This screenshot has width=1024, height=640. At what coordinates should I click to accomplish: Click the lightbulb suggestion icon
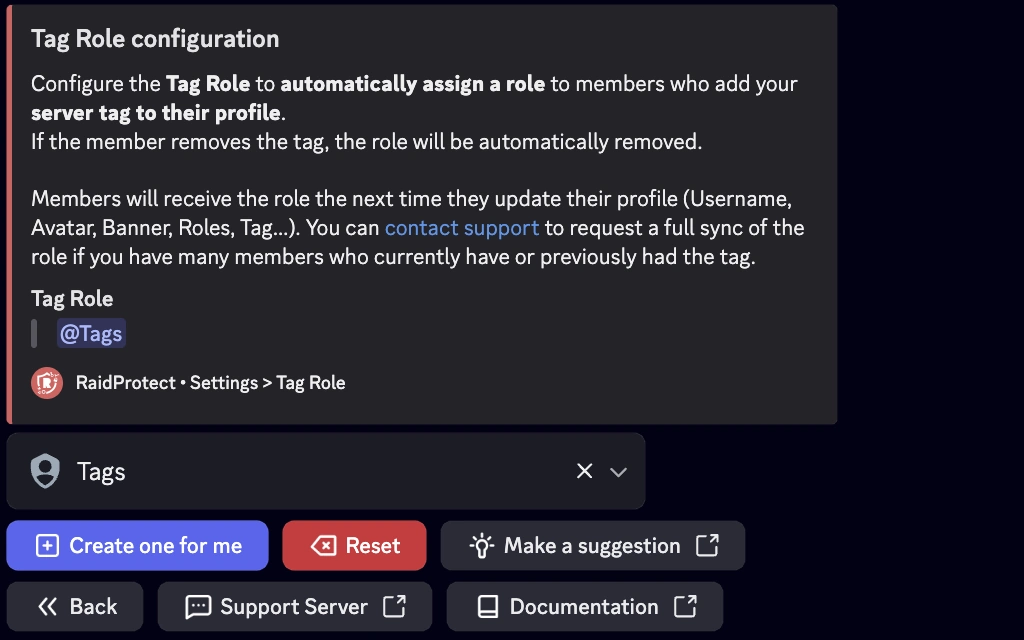(x=482, y=546)
